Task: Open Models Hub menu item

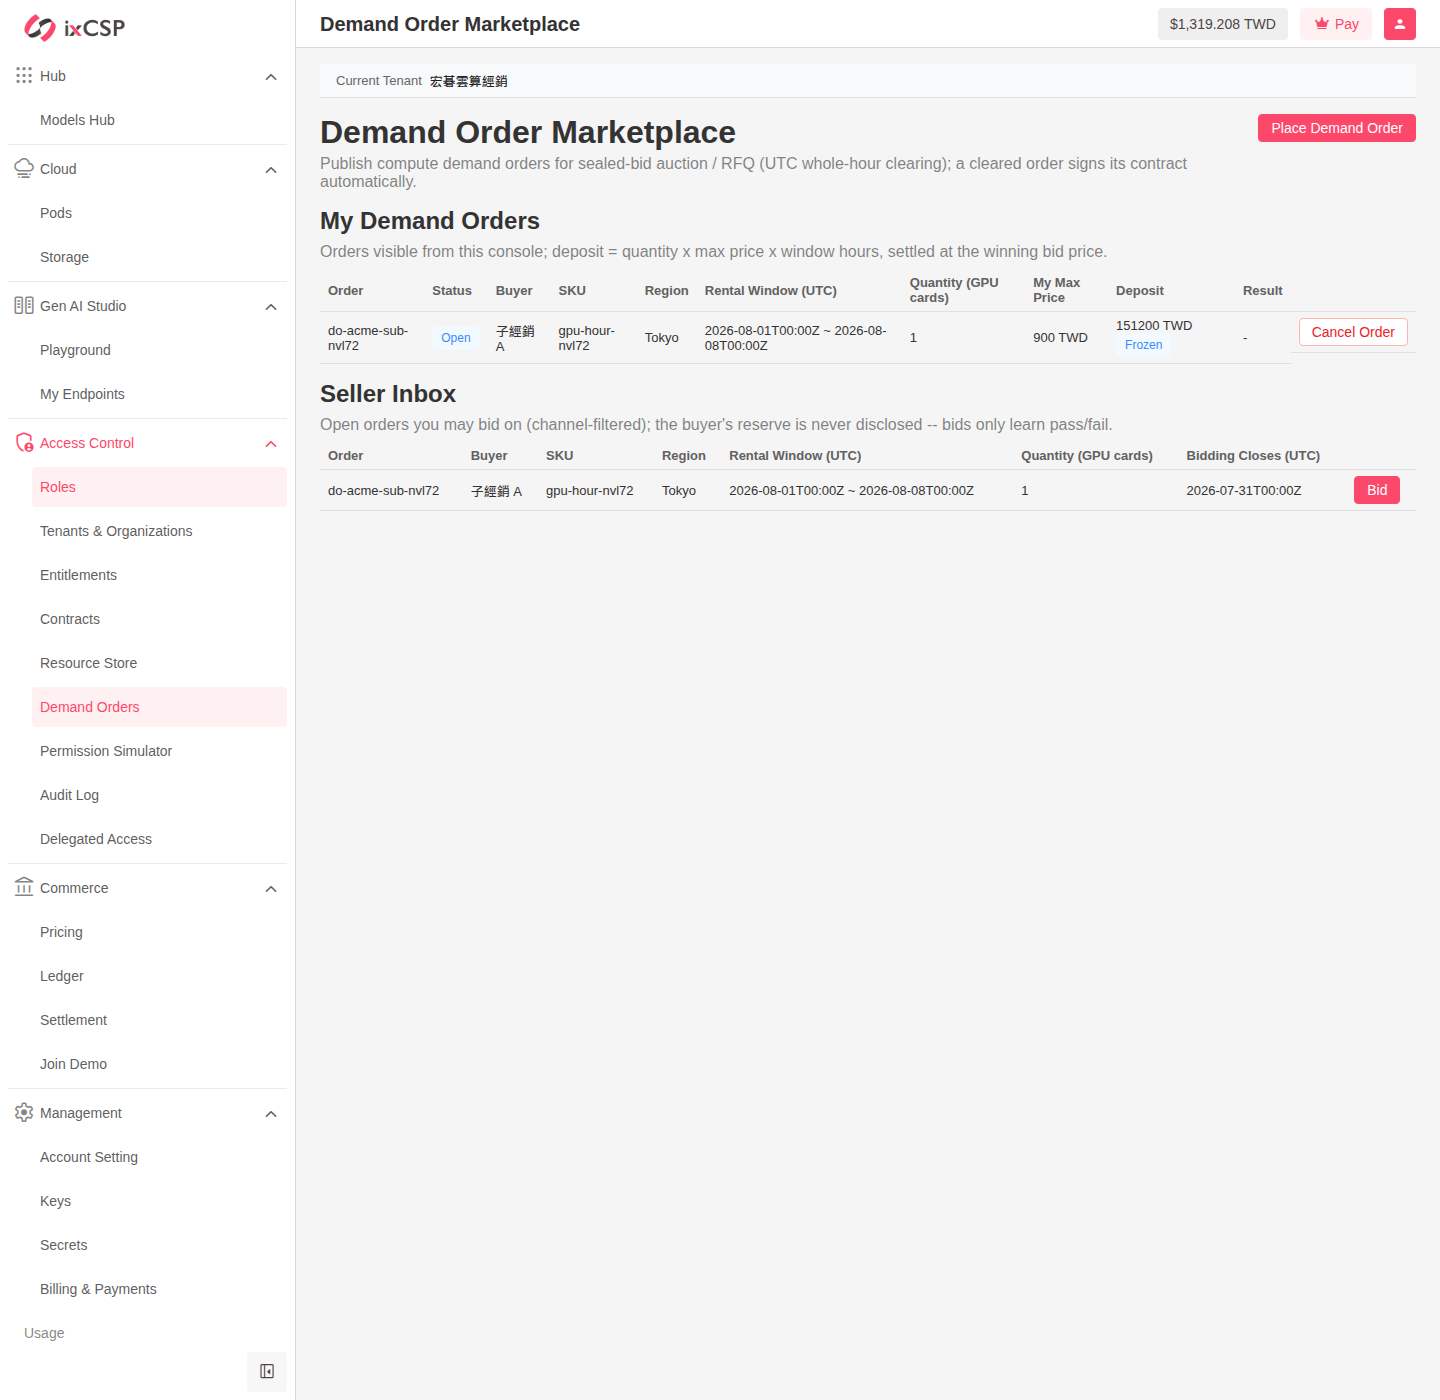Action: (x=159, y=120)
